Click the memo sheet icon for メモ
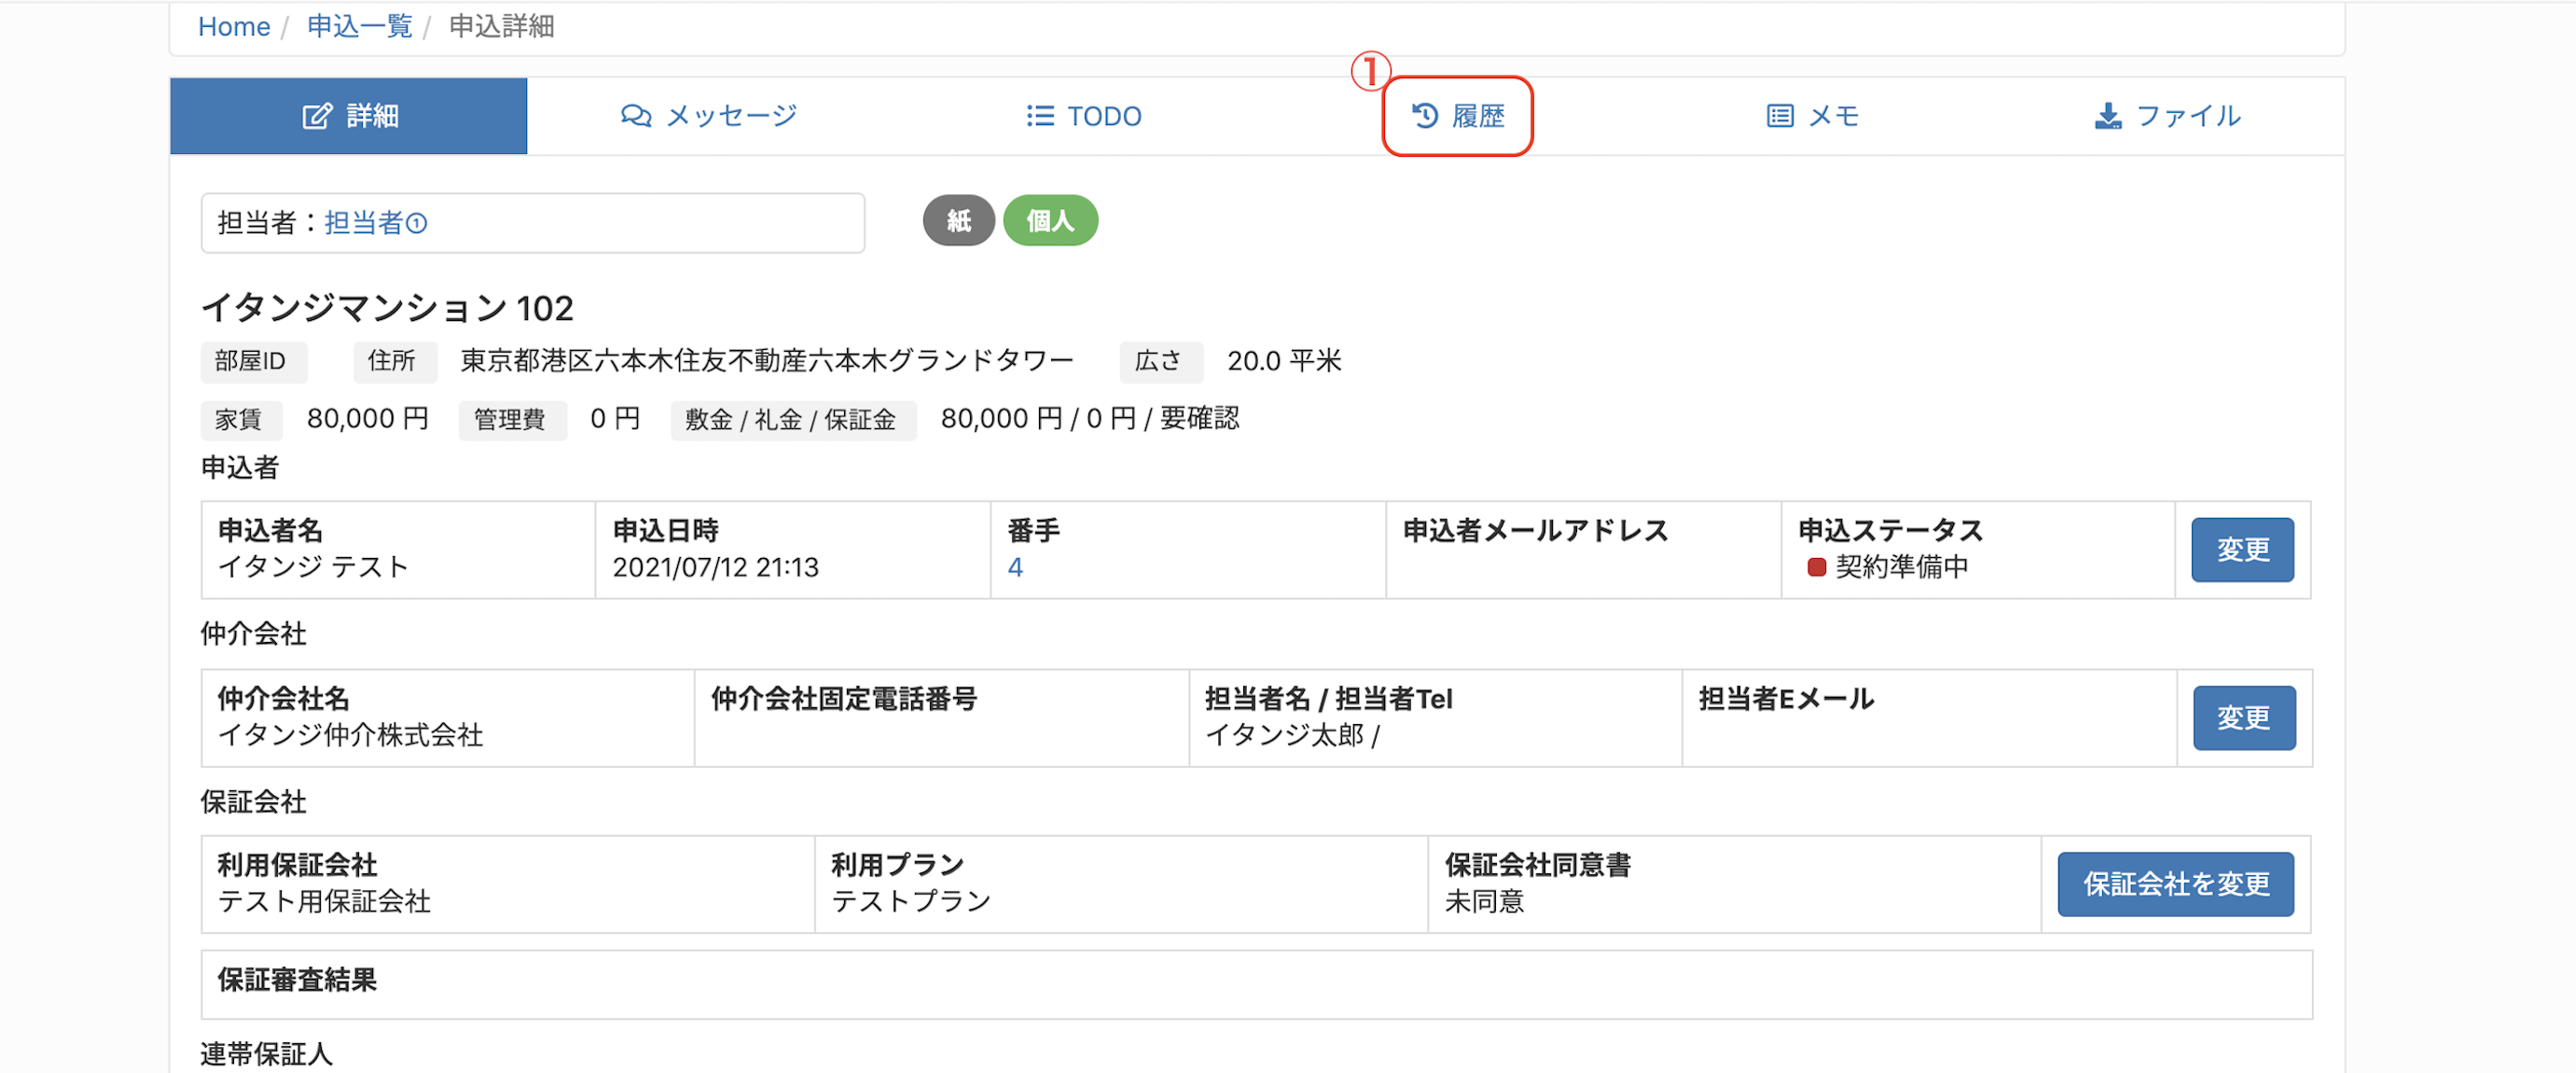Viewport: 2576px width, 1073px height. tap(1780, 116)
